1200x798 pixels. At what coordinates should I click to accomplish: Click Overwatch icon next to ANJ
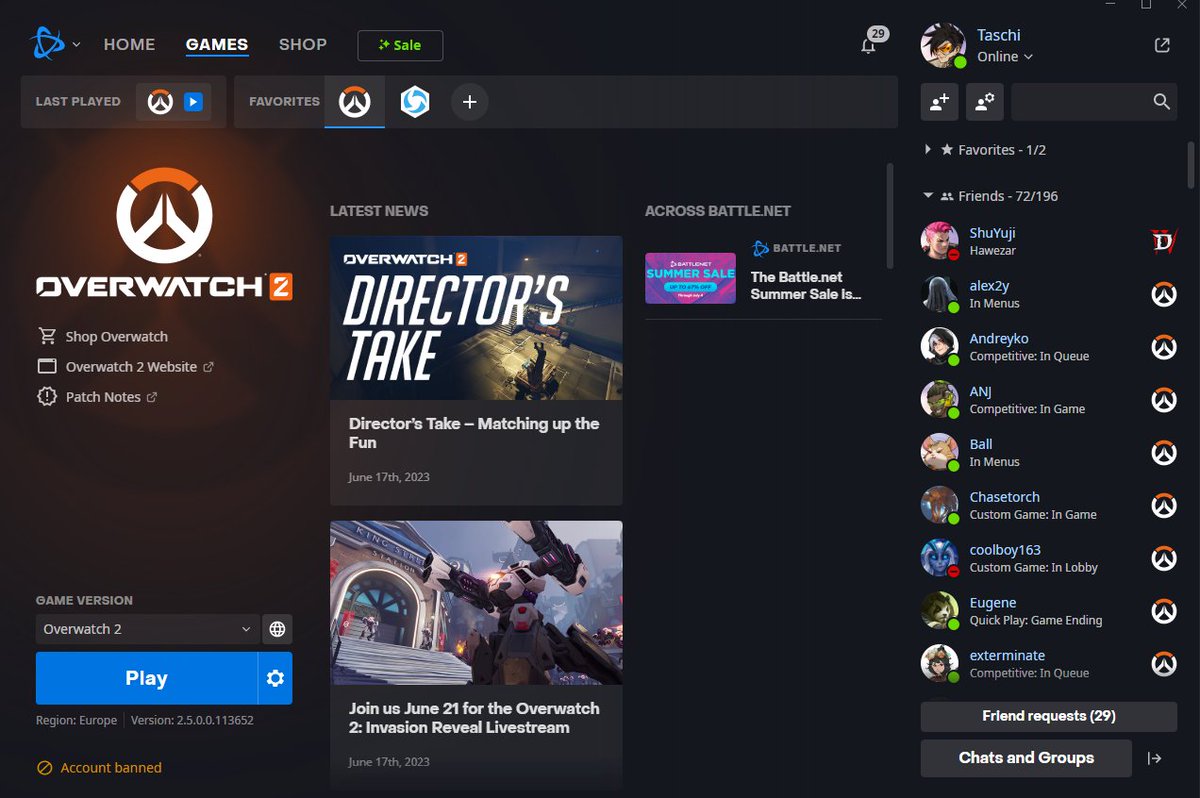tap(1163, 400)
